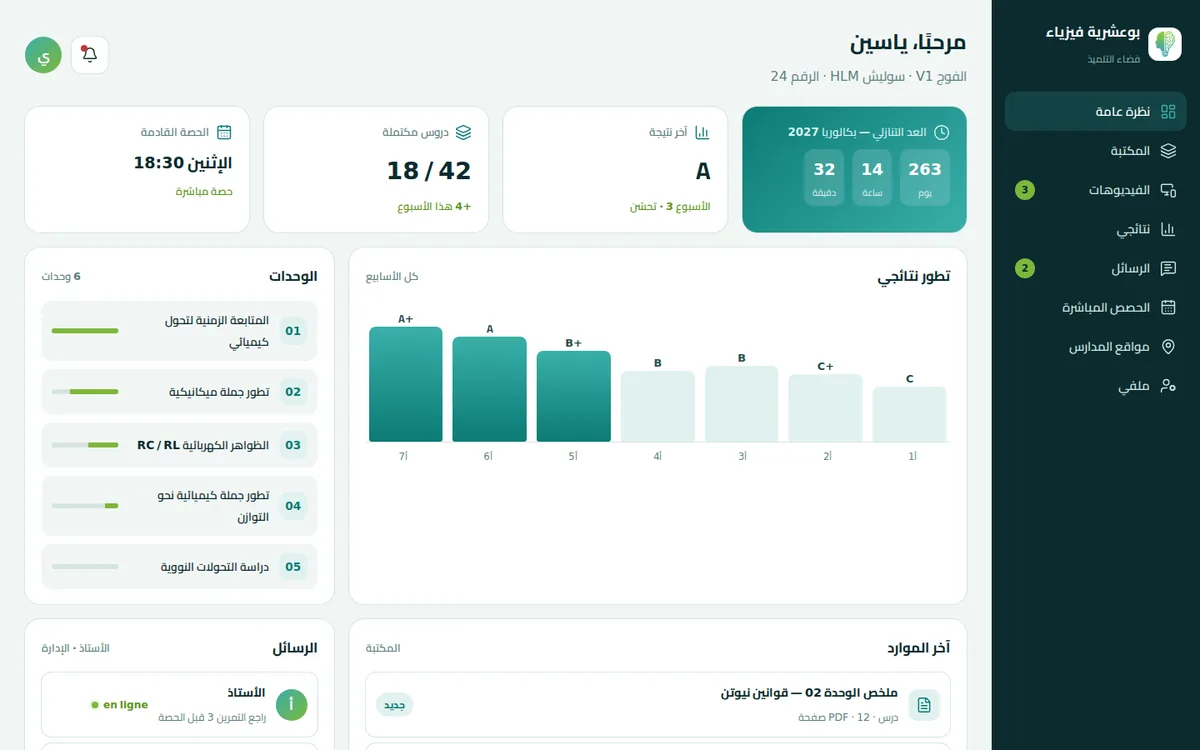Click the كل الأسابيع label

(392, 276)
